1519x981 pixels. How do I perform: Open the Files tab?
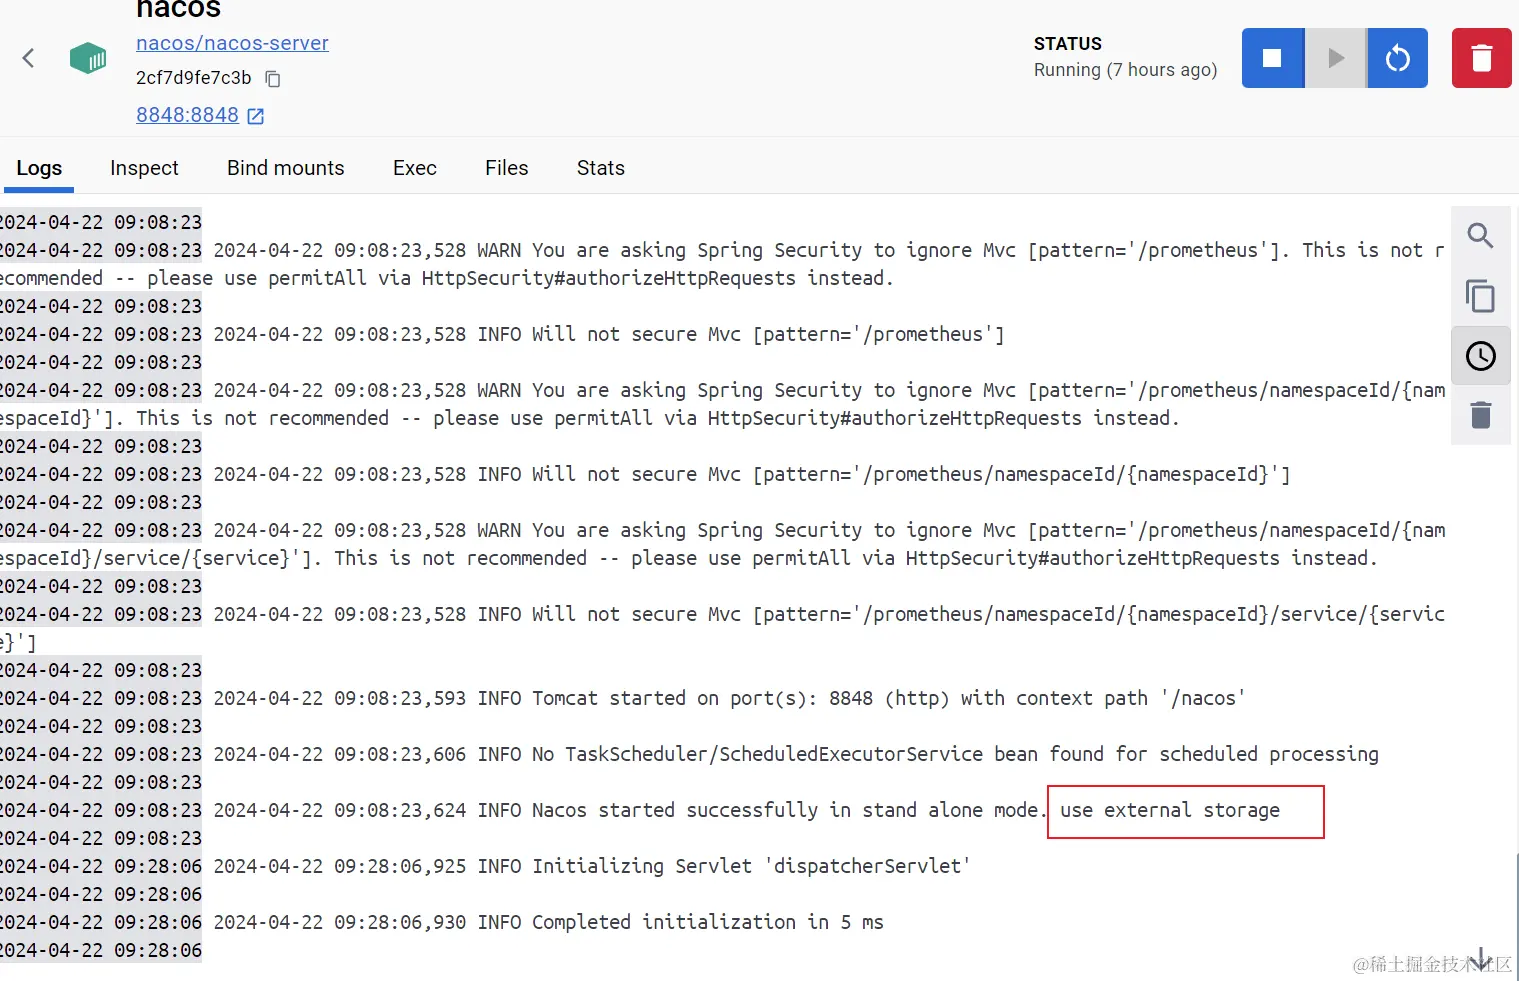pos(507,168)
